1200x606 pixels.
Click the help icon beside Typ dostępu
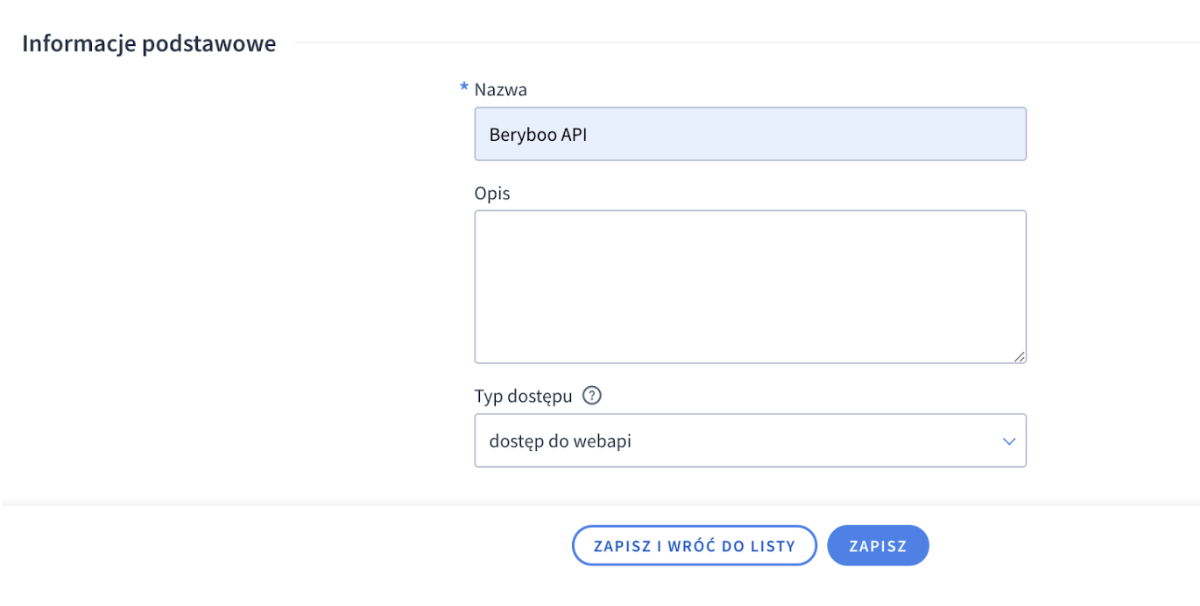[x=592, y=396]
